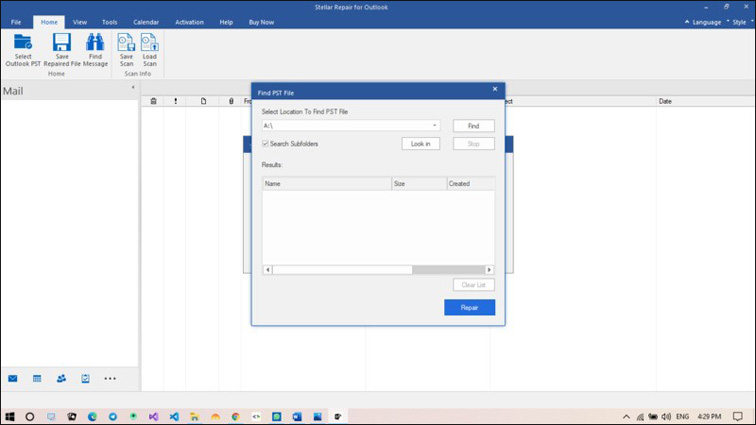
Task: Click volume icon in system tray
Action: 666,416
